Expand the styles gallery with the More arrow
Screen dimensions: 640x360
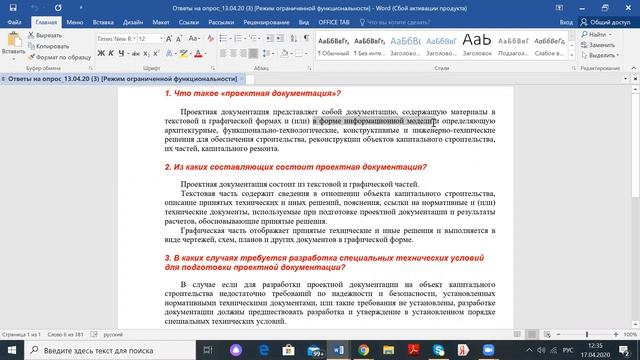coord(572,56)
